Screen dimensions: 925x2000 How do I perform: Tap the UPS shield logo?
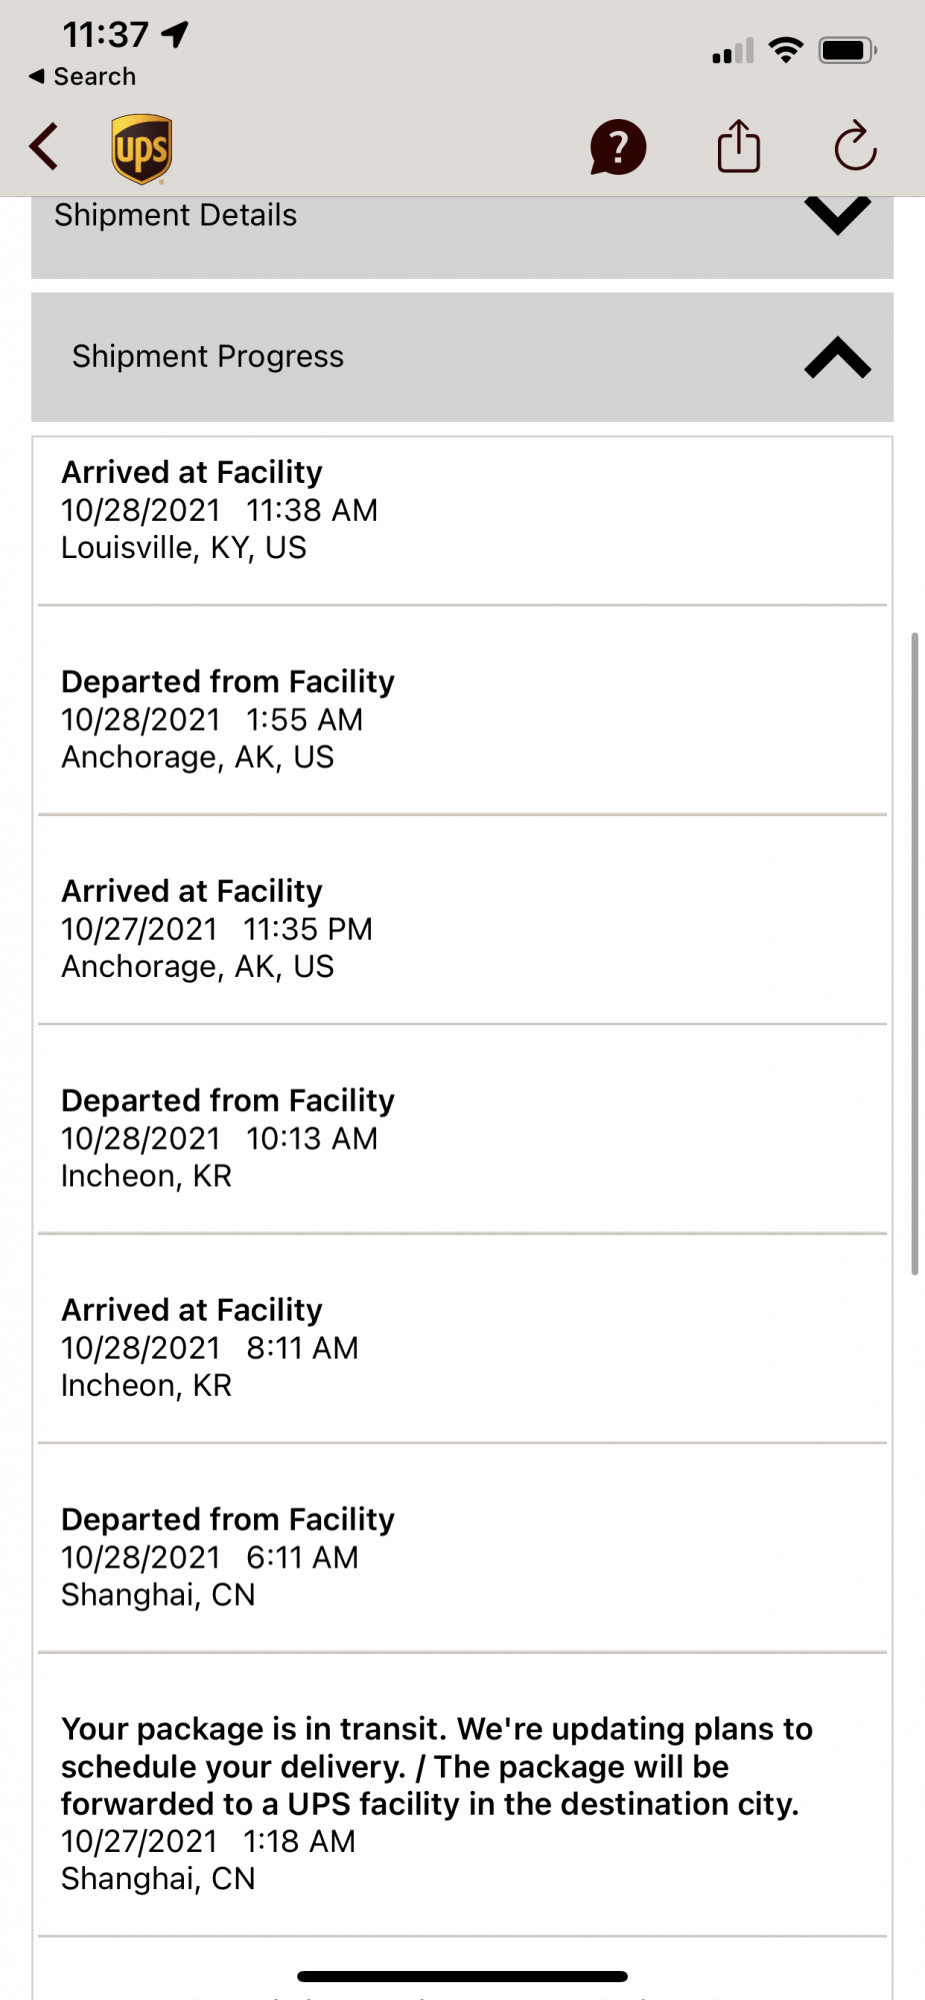click(x=141, y=149)
